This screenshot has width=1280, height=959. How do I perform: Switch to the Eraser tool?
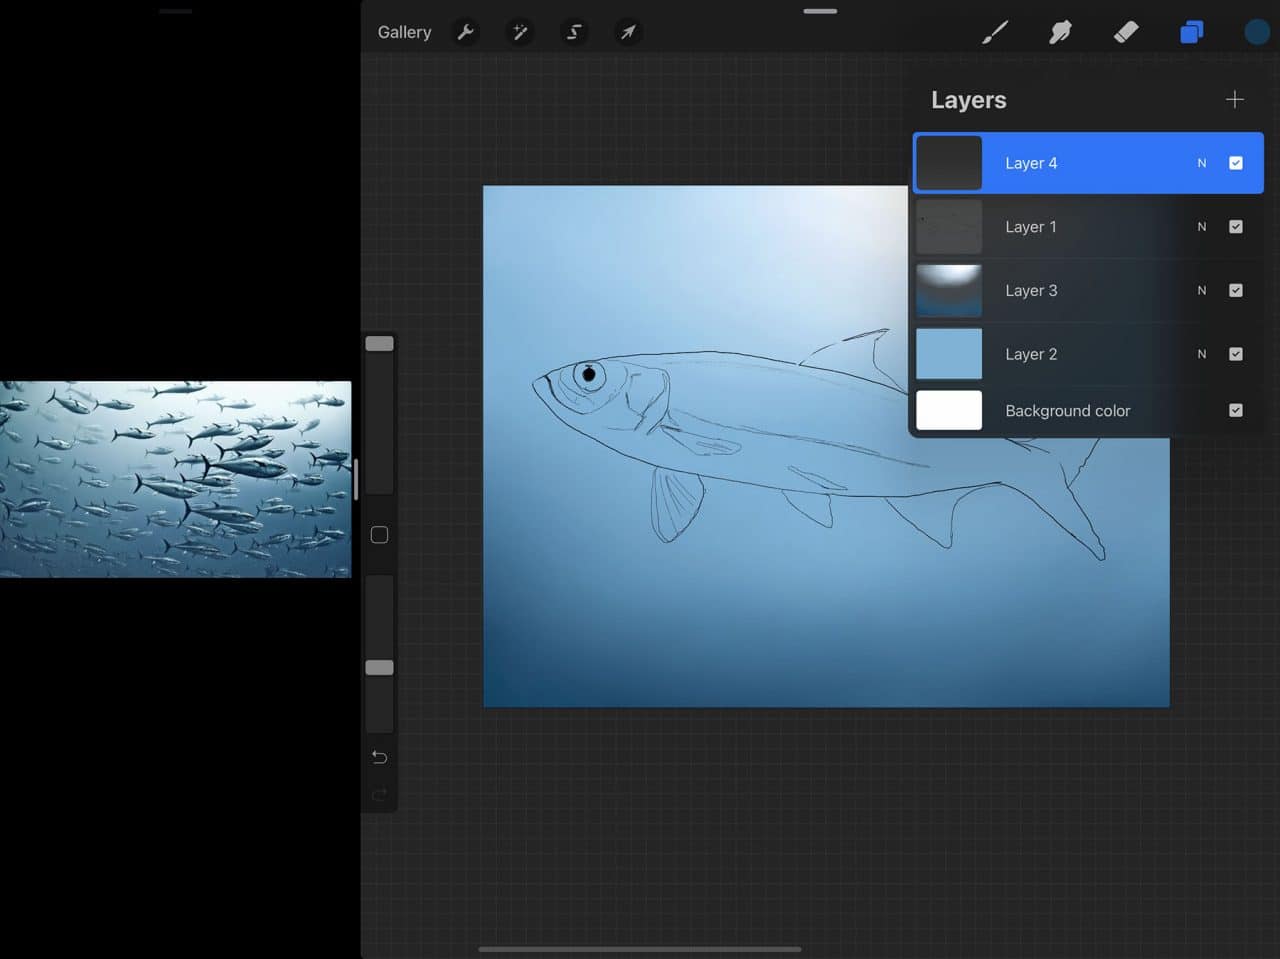pyautogui.click(x=1125, y=32)
